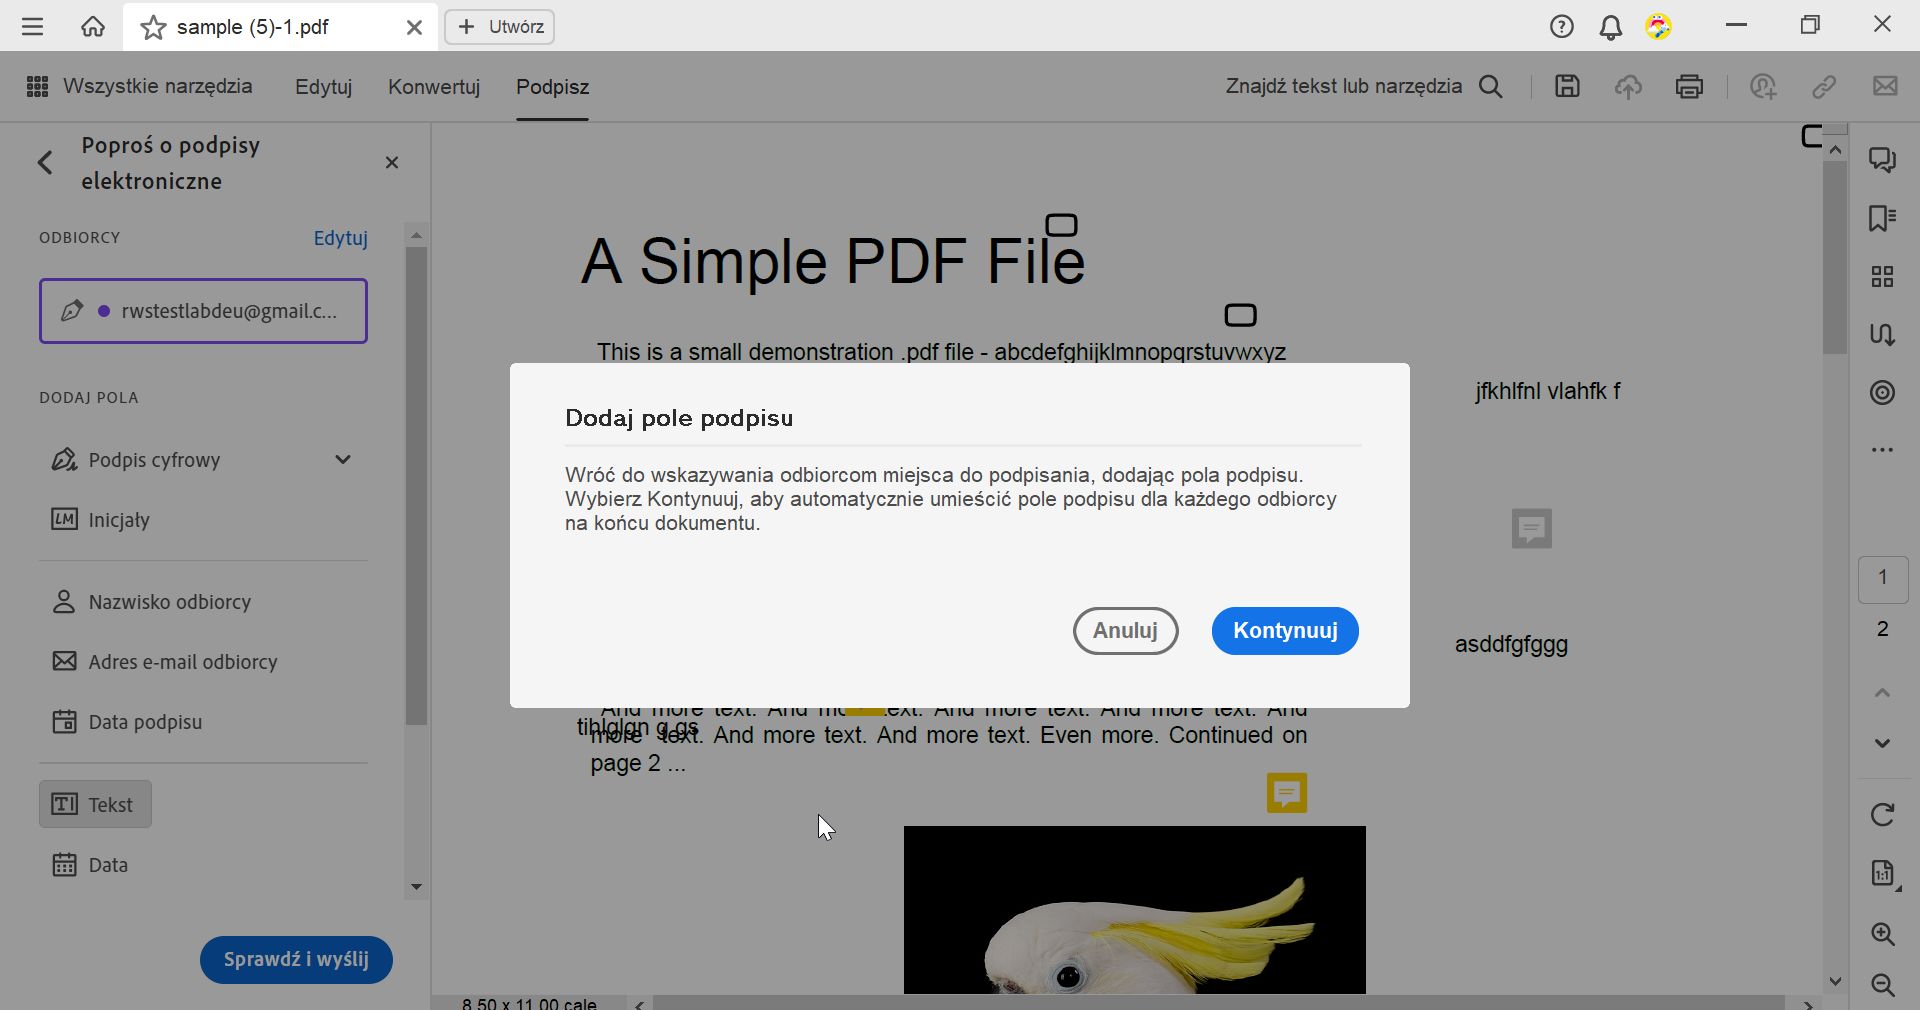1920x1010 pixels.
Task: Open the comments panel icon
Action: (1883, 160)
